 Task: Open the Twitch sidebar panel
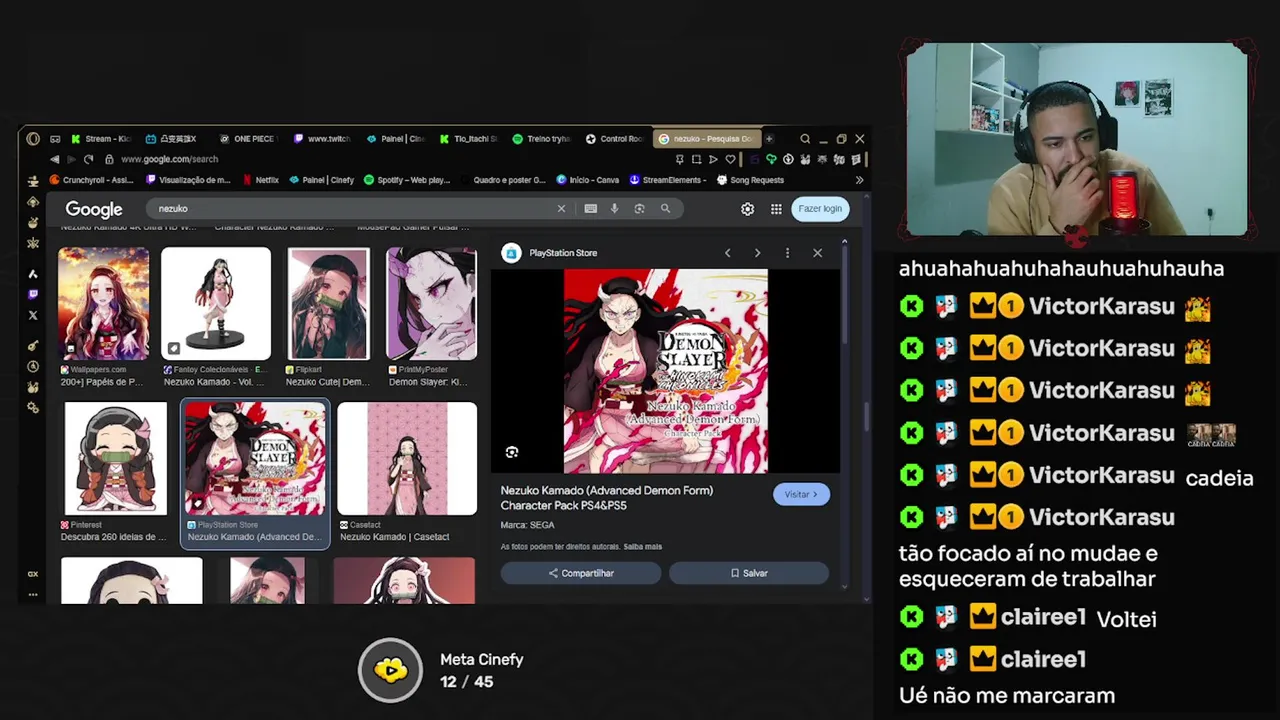[x=33, y=294]
